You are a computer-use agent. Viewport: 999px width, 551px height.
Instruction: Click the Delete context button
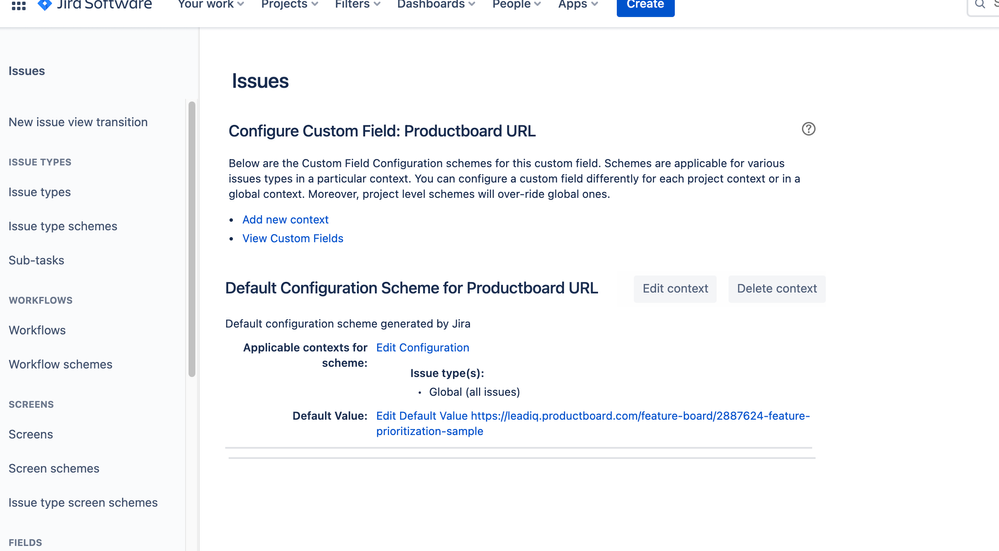coord(777,289)
